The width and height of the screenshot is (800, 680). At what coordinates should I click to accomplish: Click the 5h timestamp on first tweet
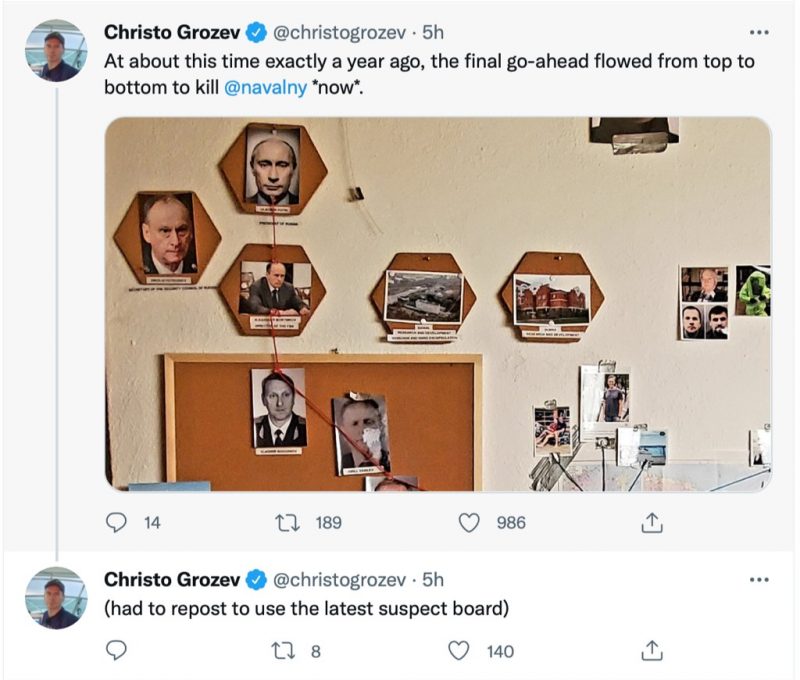click(433, 33)
